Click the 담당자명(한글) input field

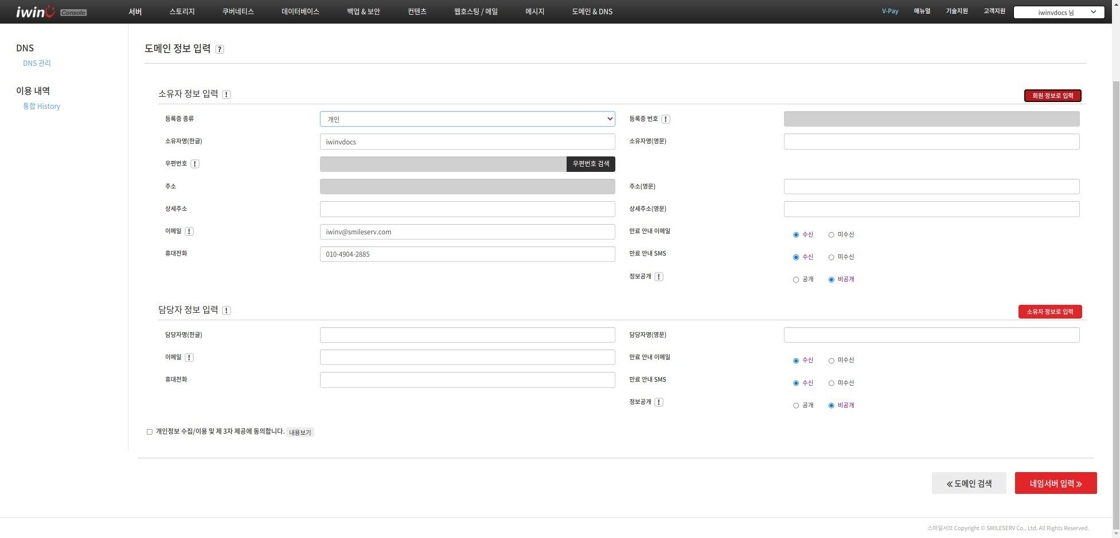(467, 335)
